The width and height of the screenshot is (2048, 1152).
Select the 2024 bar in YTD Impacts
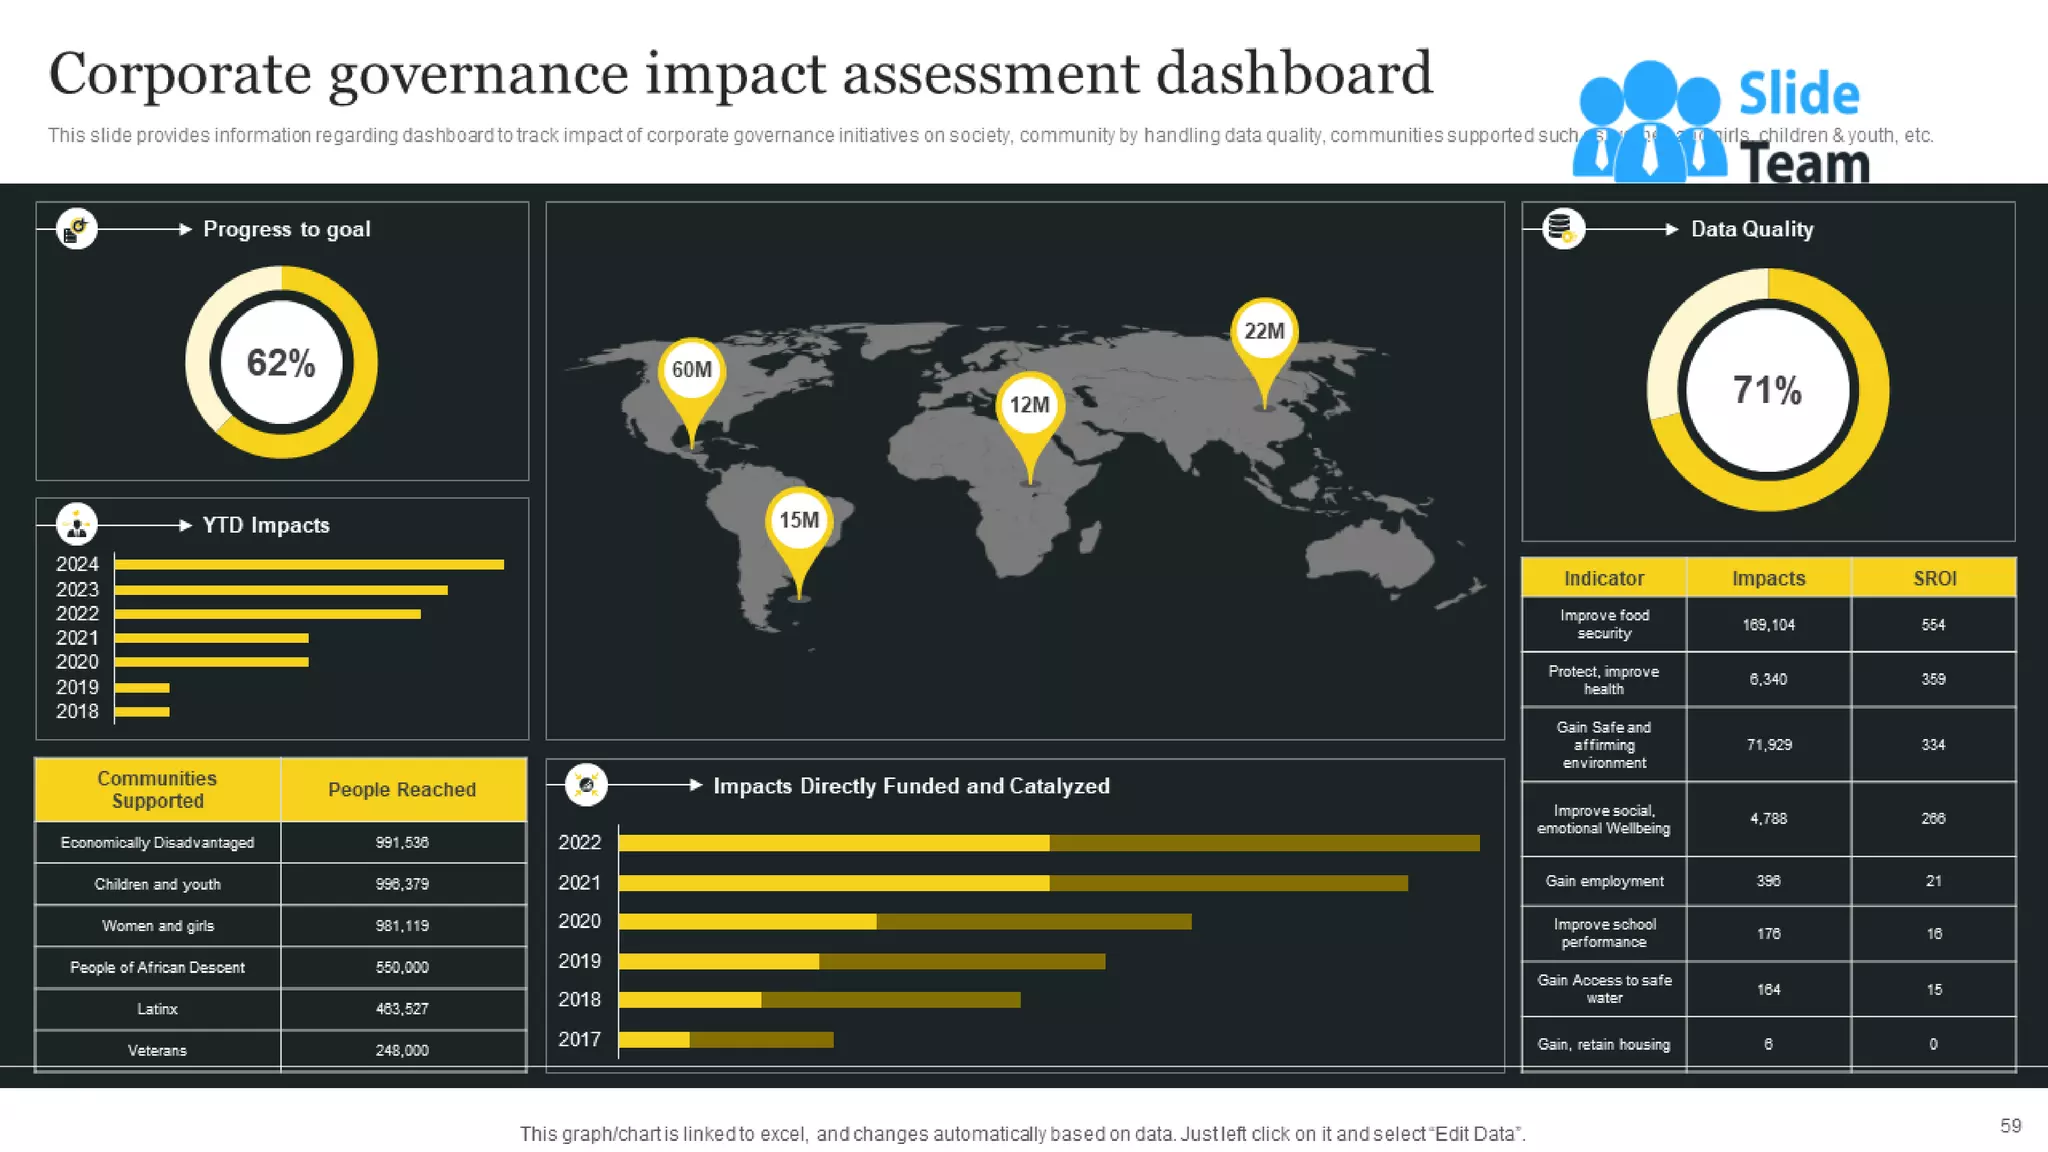309,565
